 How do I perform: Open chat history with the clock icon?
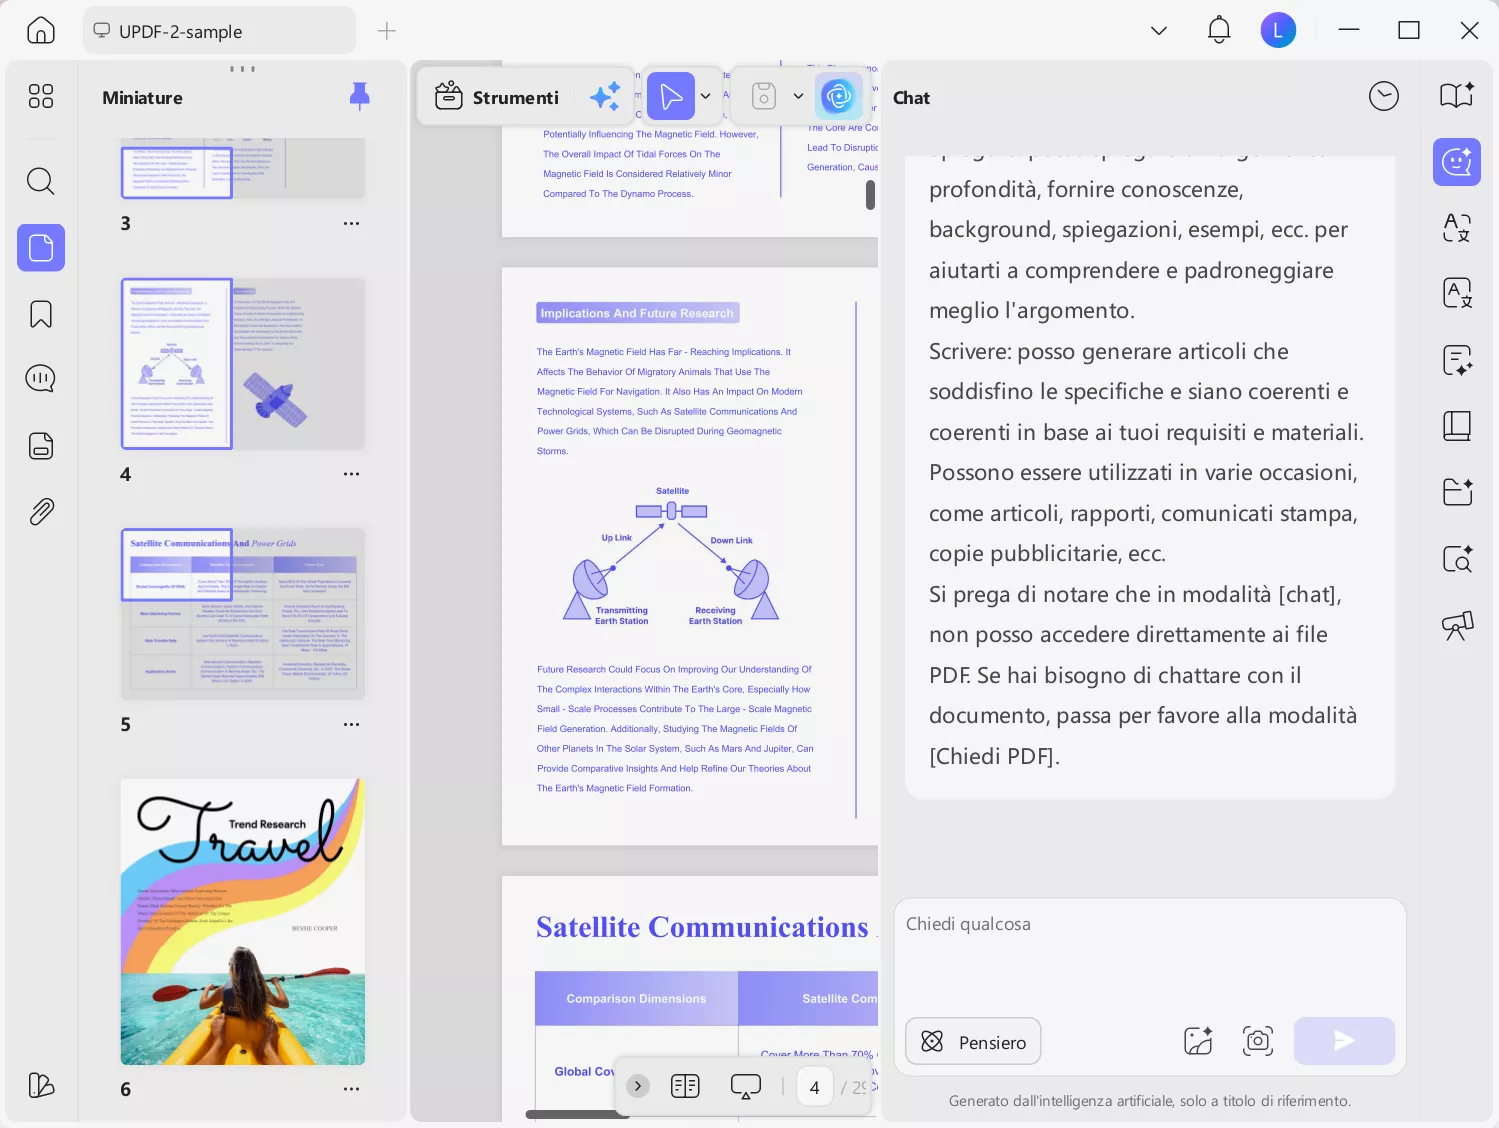point(1384,96)
